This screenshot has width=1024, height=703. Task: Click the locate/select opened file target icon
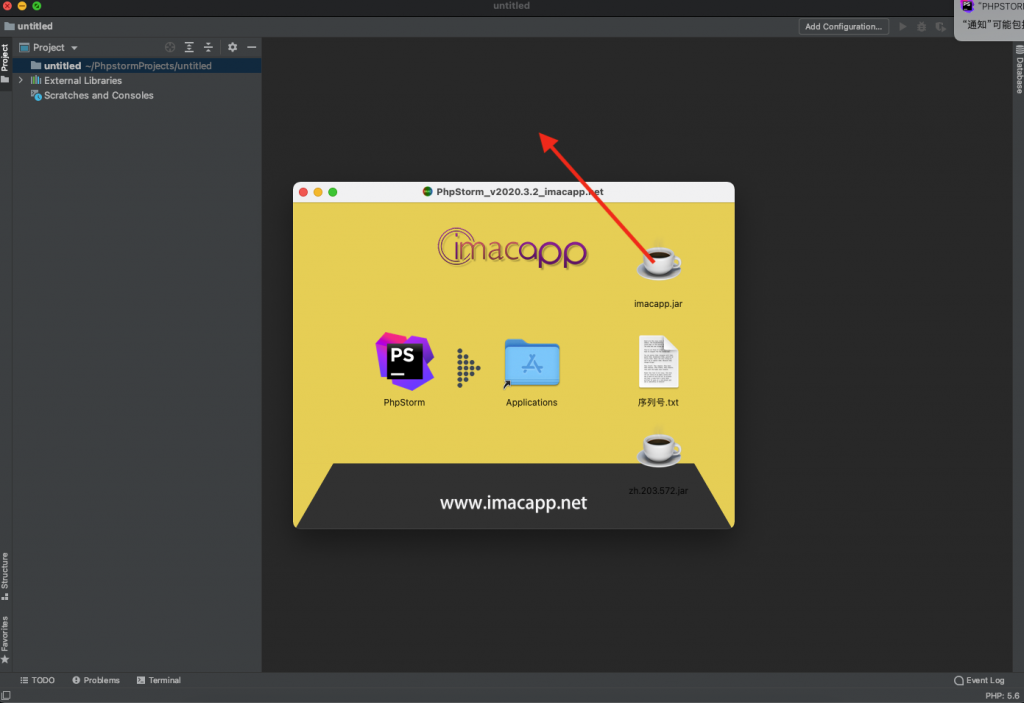point(170,47)
